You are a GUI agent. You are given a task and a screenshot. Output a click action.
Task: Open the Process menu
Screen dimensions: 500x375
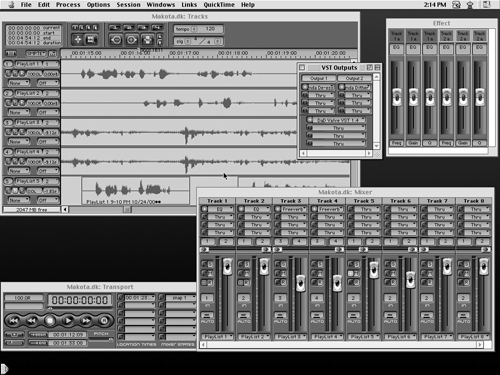[68, 5]
